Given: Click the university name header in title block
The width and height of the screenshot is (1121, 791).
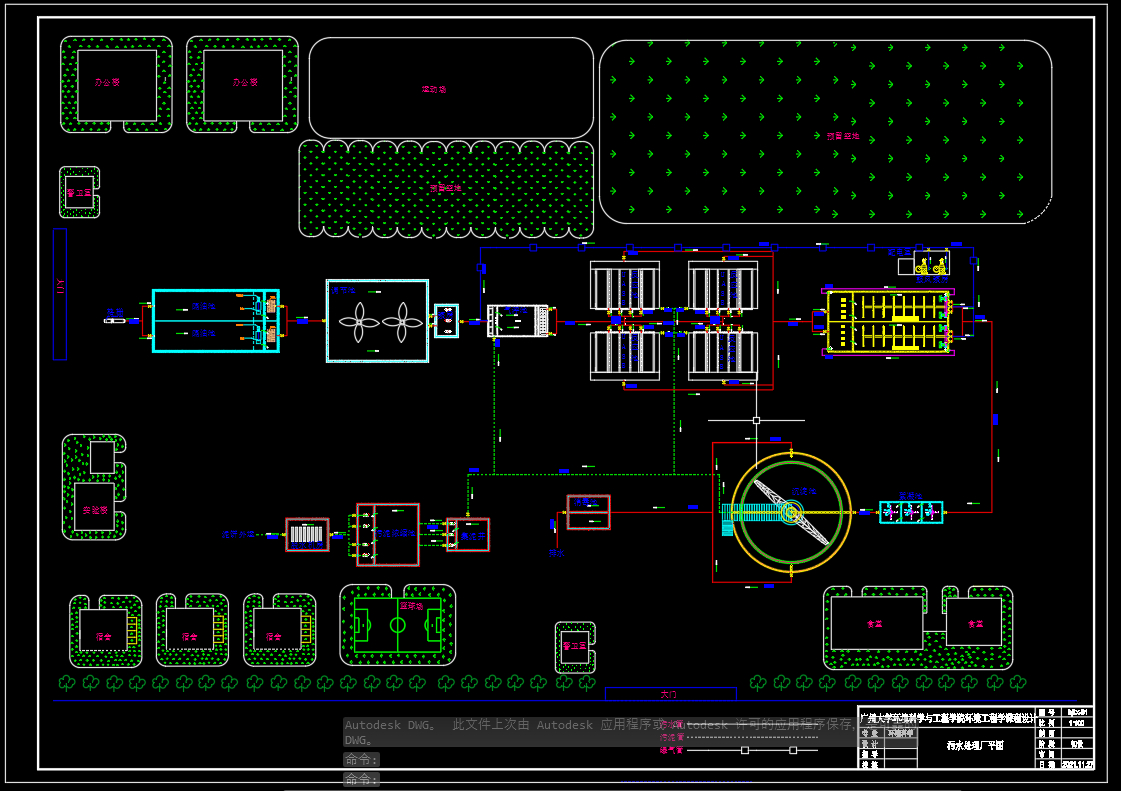Looking at the screenshot, I should pyautogui.click(x=947, y=718).
